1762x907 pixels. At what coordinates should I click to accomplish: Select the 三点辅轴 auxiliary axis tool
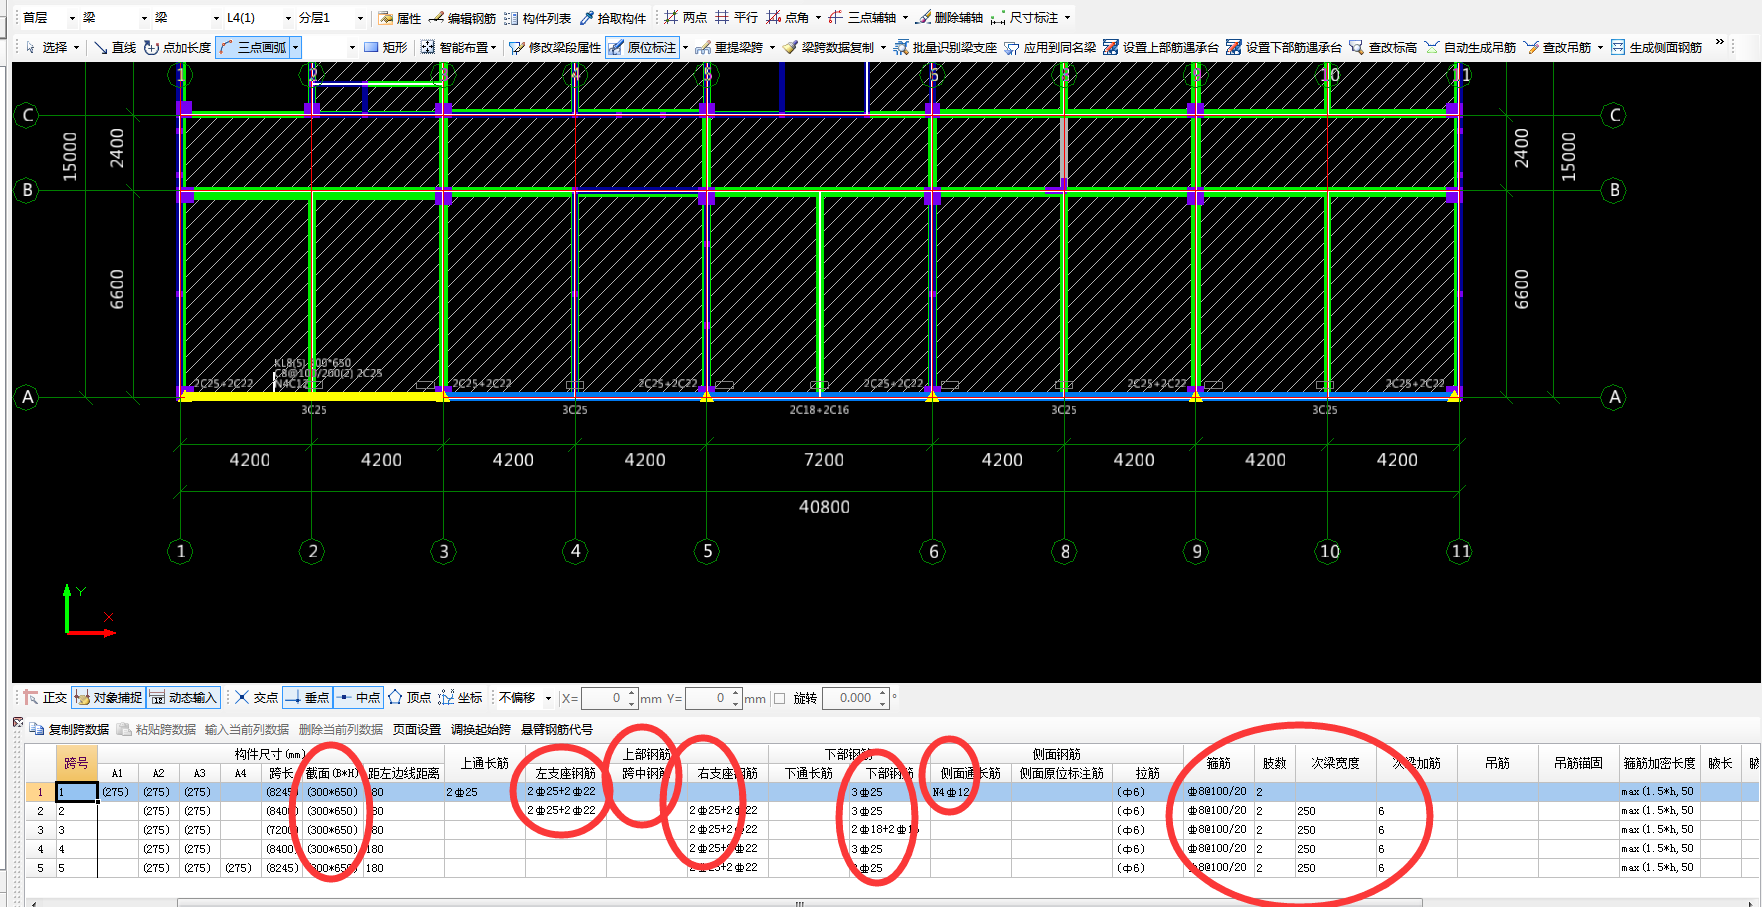(862, 18)
